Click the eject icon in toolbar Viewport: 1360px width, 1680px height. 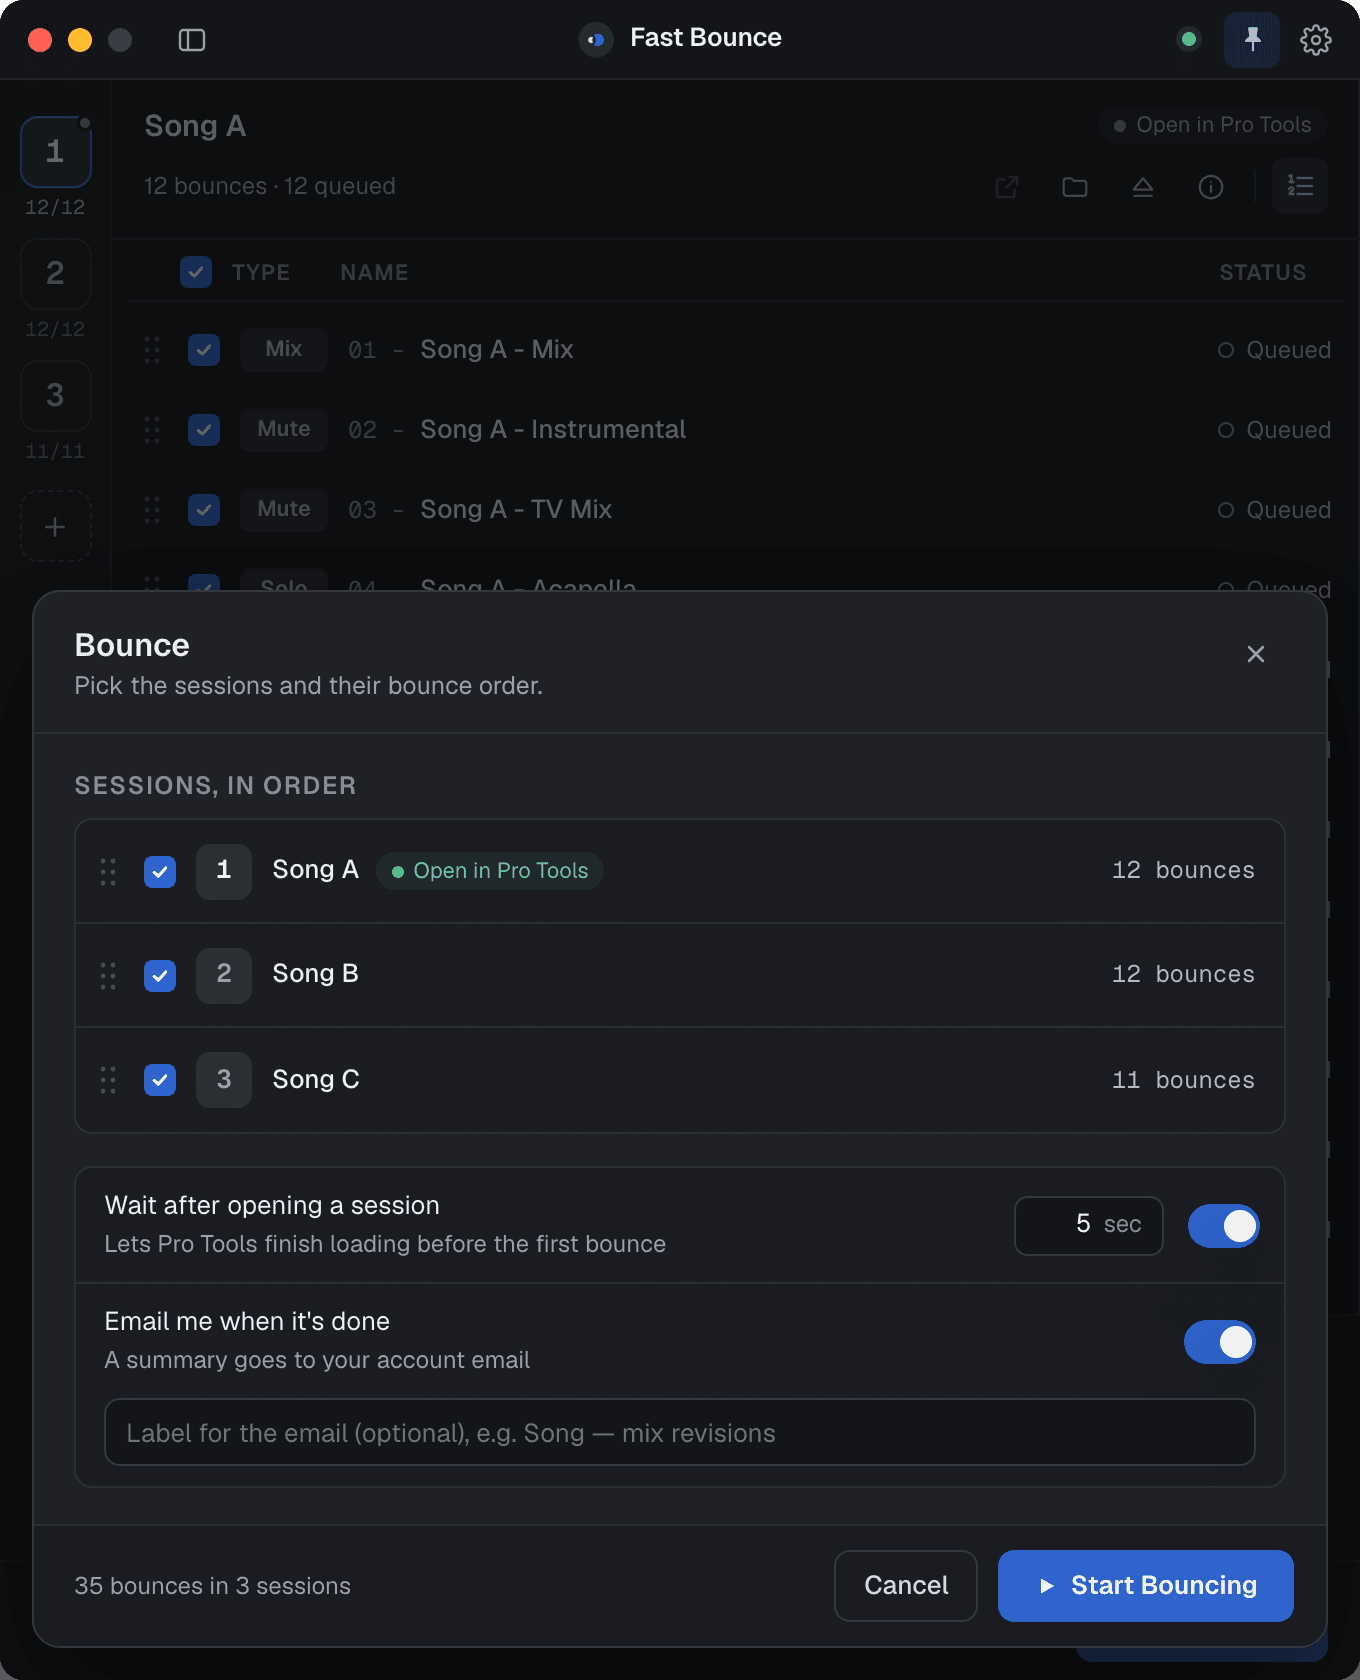coord(1143,187)
